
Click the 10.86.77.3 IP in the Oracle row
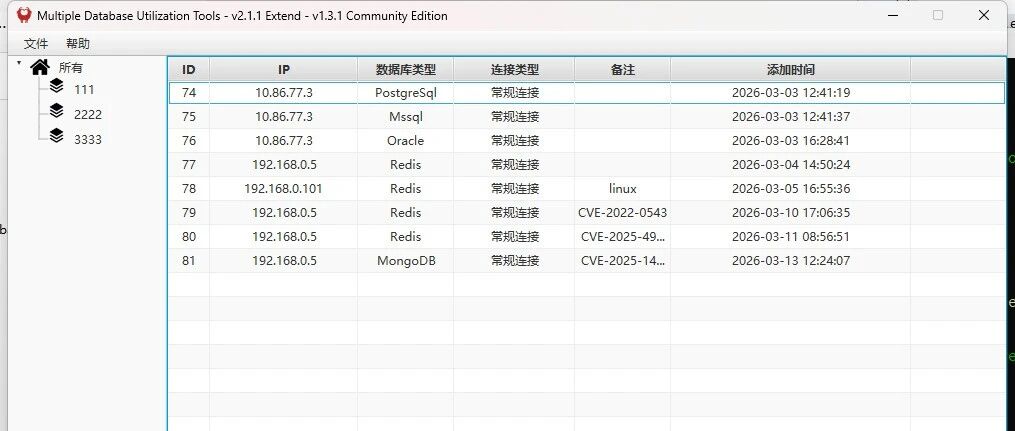tap(284, 140)
